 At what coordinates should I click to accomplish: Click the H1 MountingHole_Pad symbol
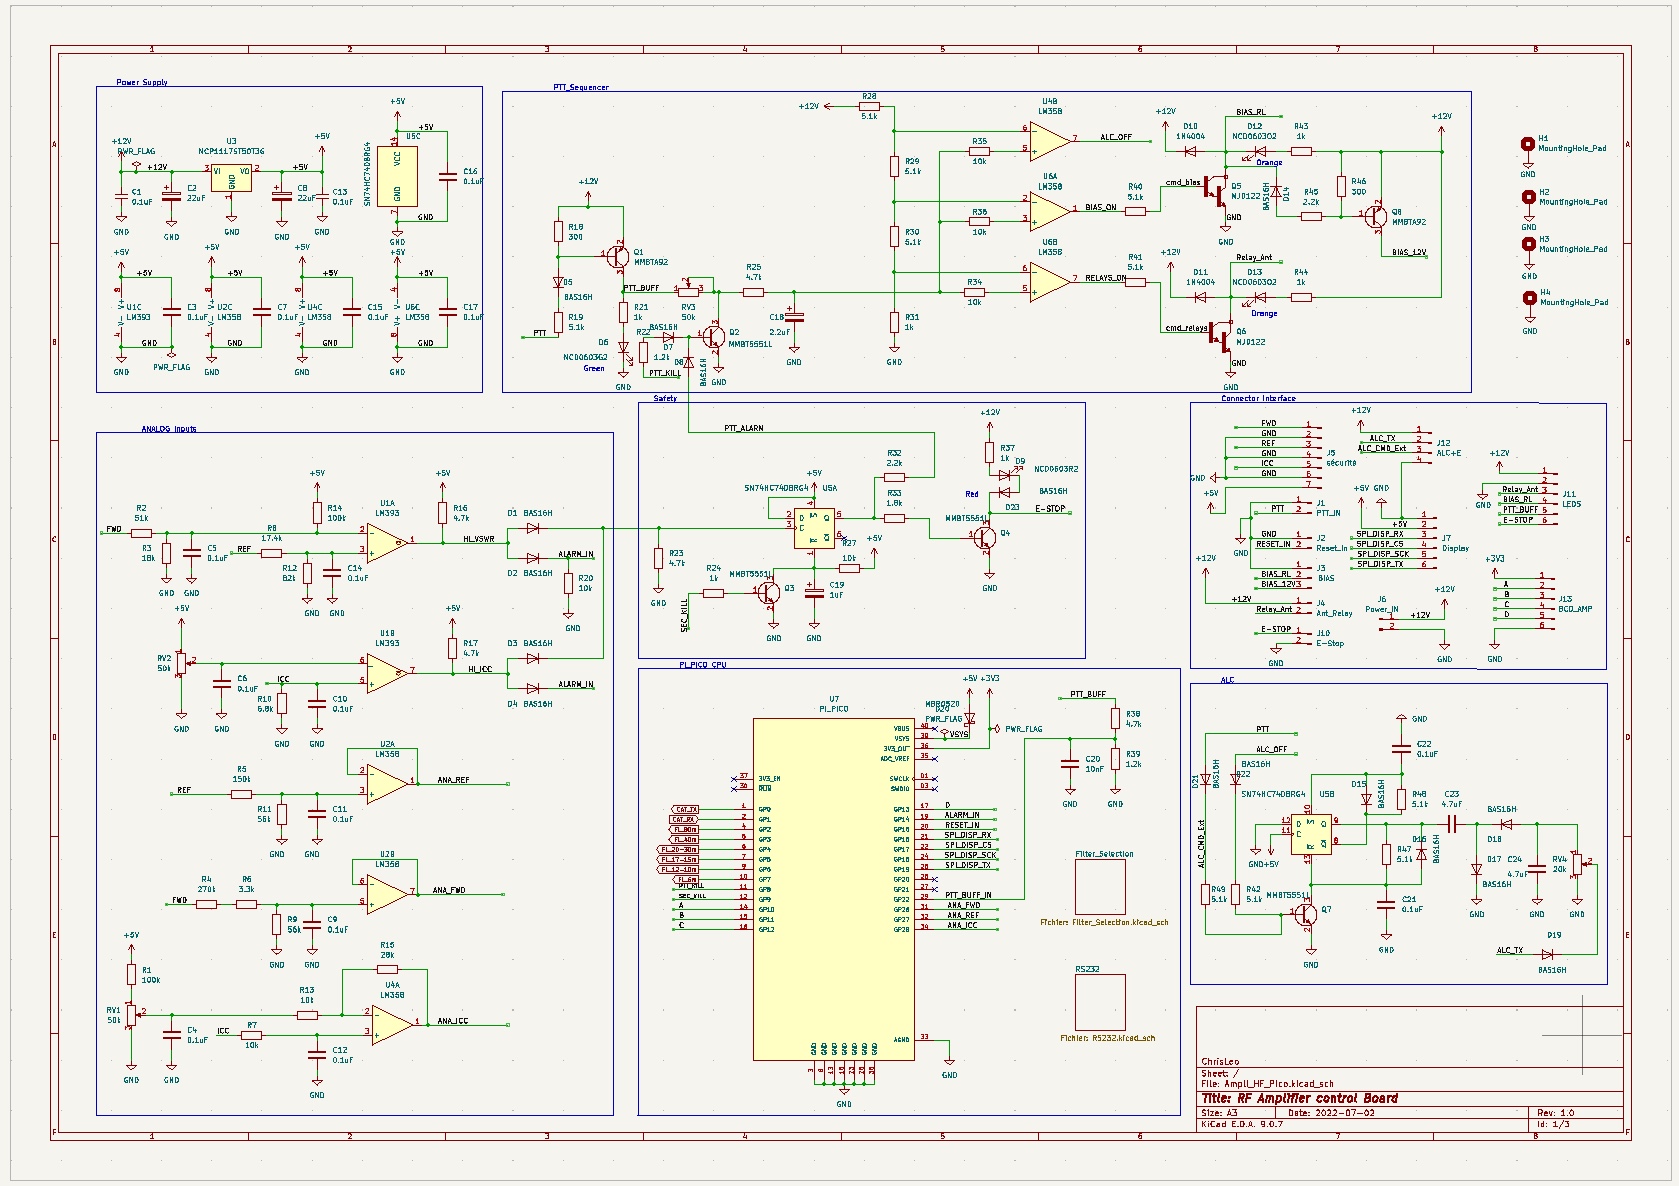coord(1528,145)
